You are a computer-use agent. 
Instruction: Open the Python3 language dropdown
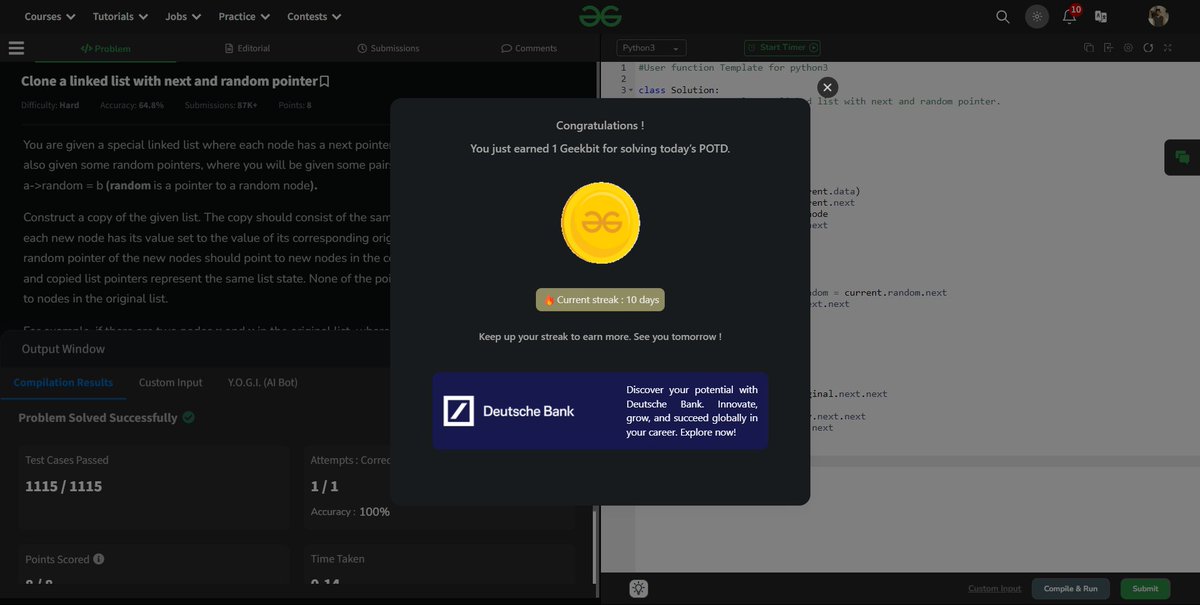651,48
